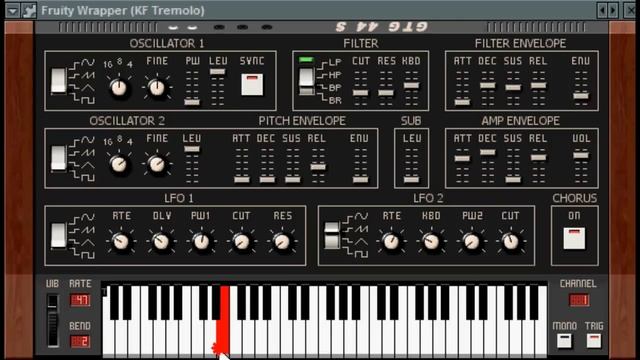640x360 pixels.
Task: Select square waveform icon in LFO 2
Action: click(361, 253)
